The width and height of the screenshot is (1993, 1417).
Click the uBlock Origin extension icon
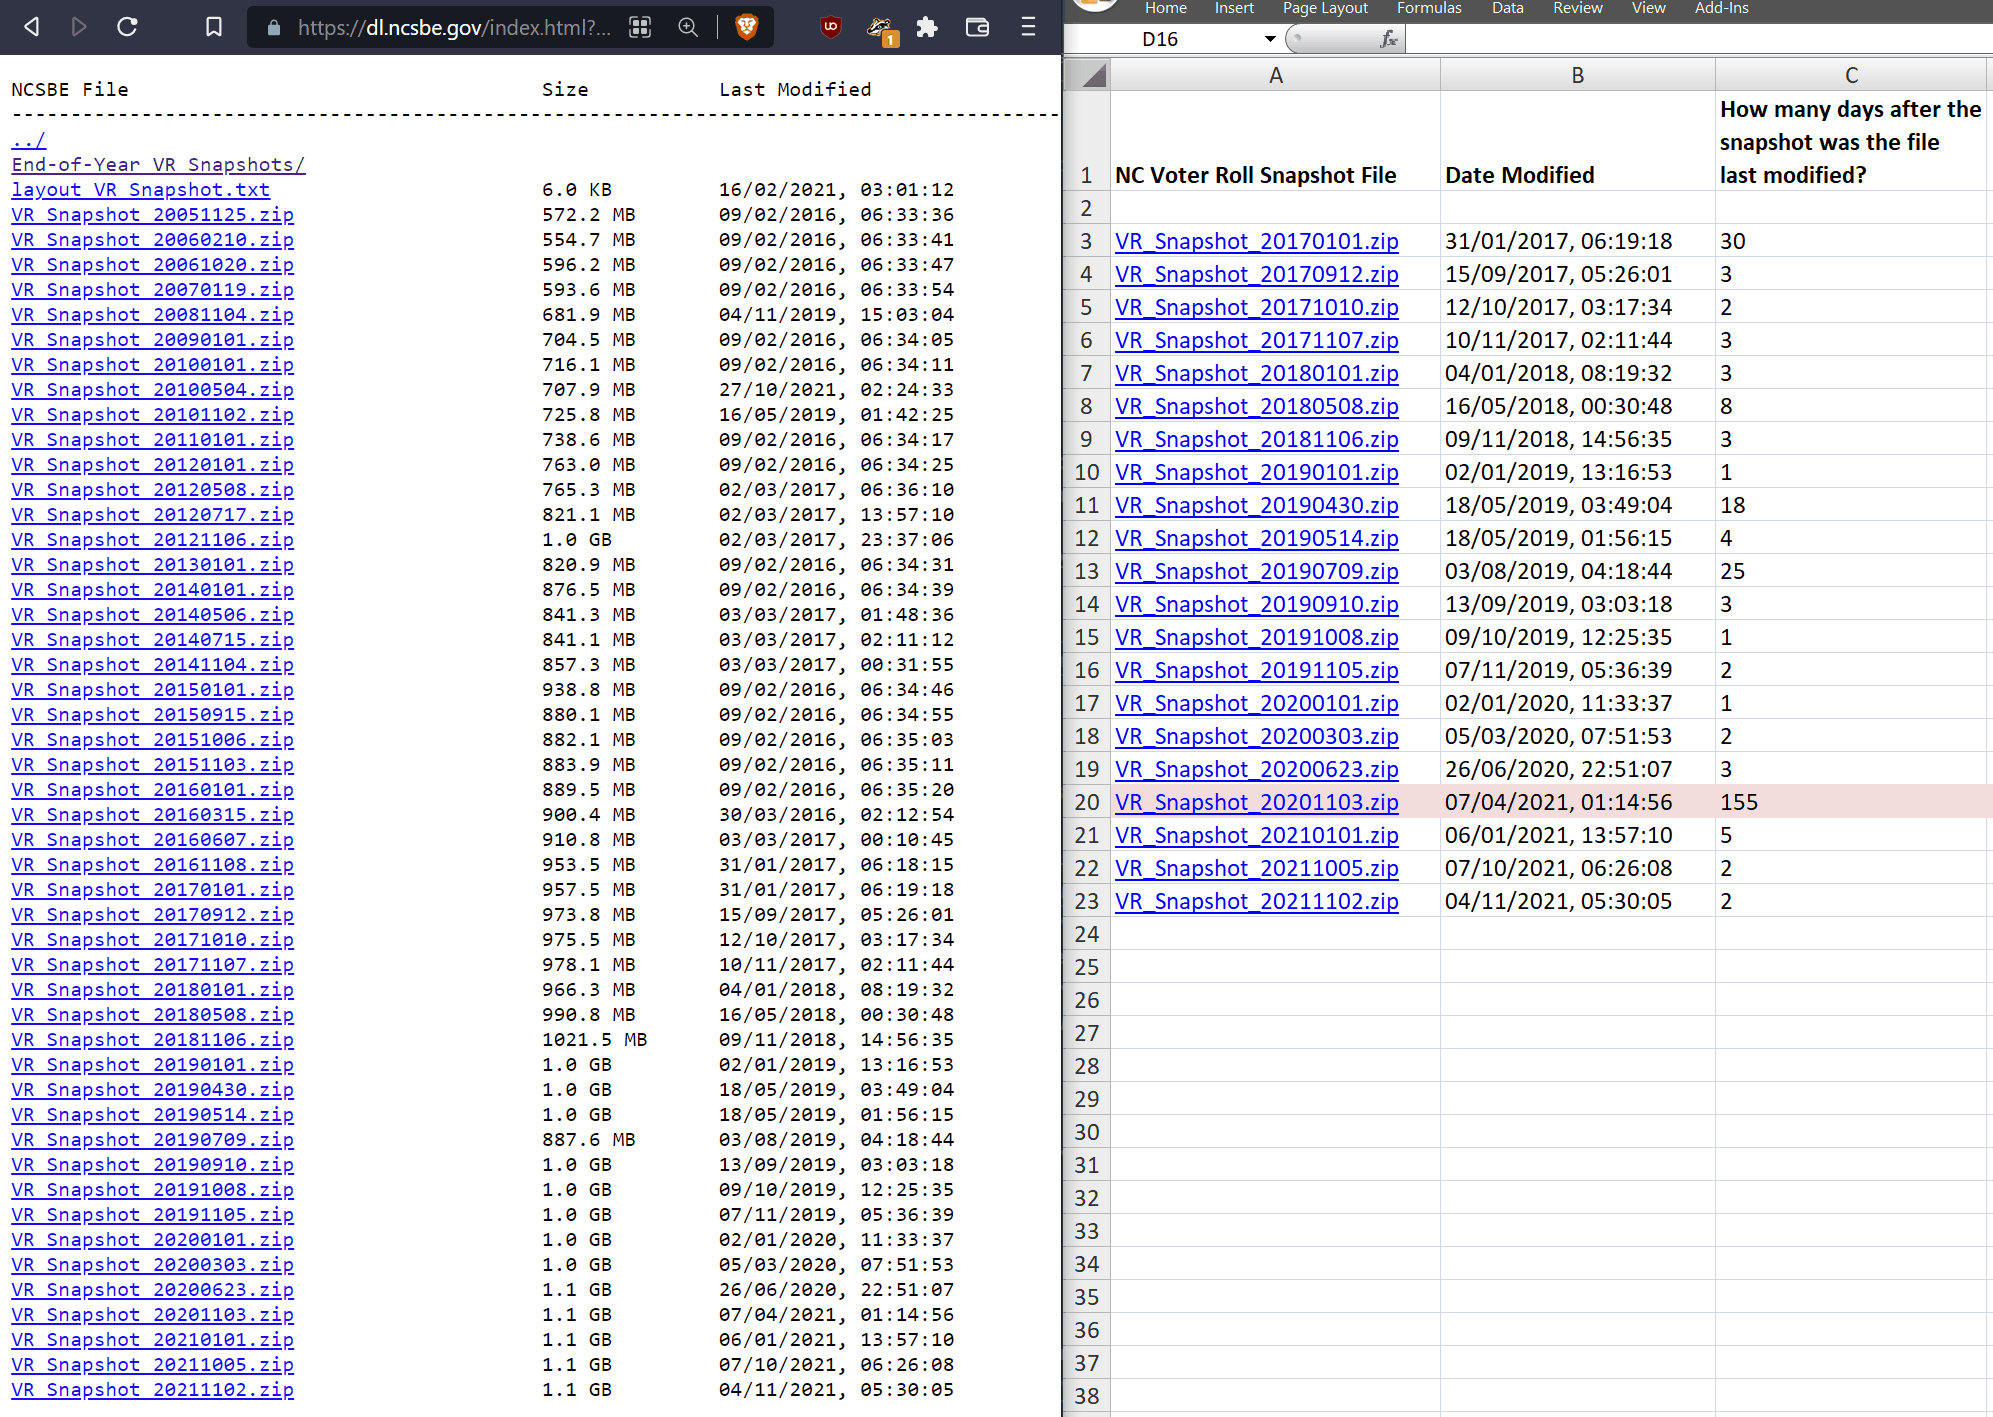click(830, 27)
